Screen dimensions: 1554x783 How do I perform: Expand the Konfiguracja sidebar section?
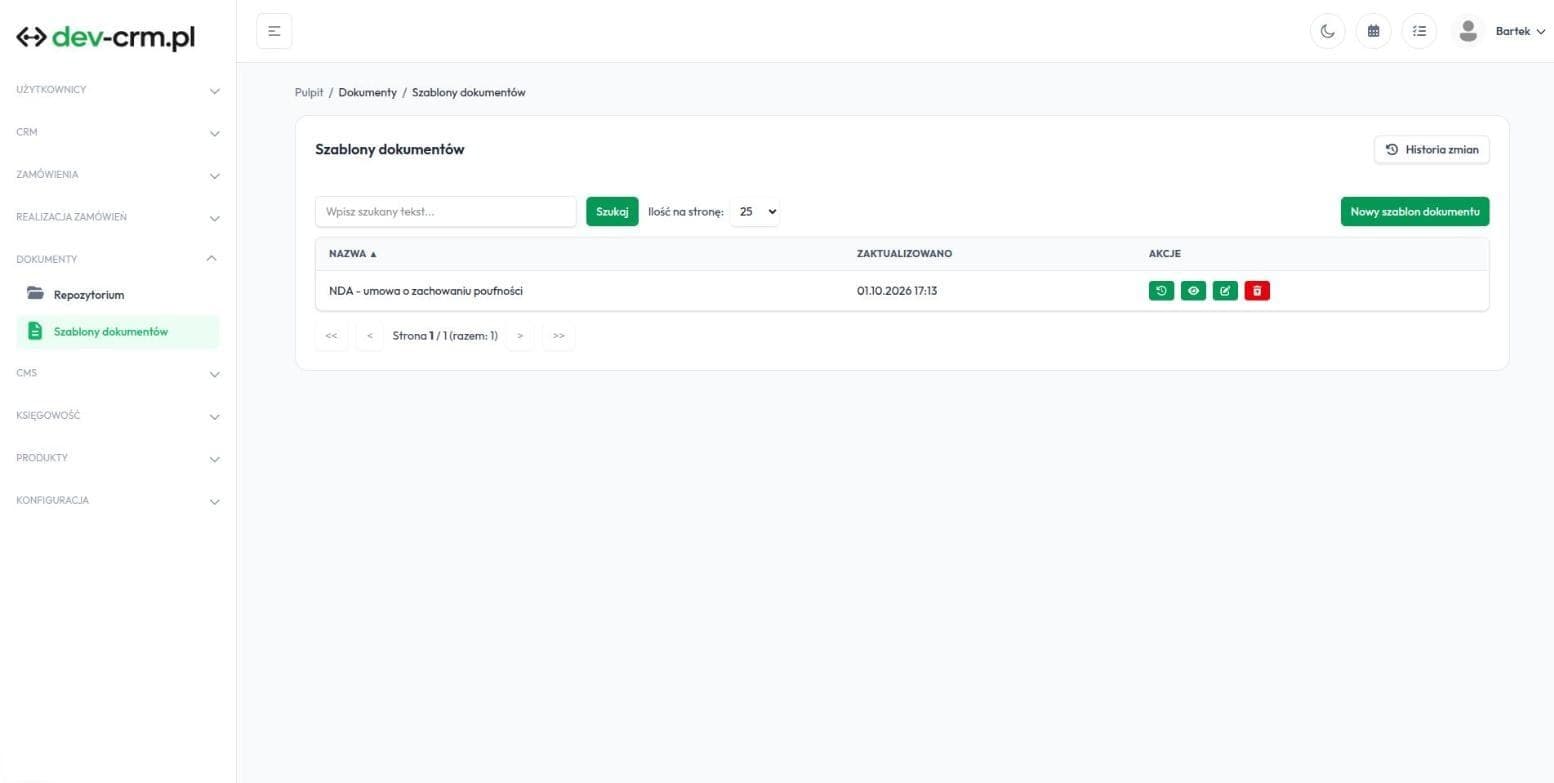(118, 500)
